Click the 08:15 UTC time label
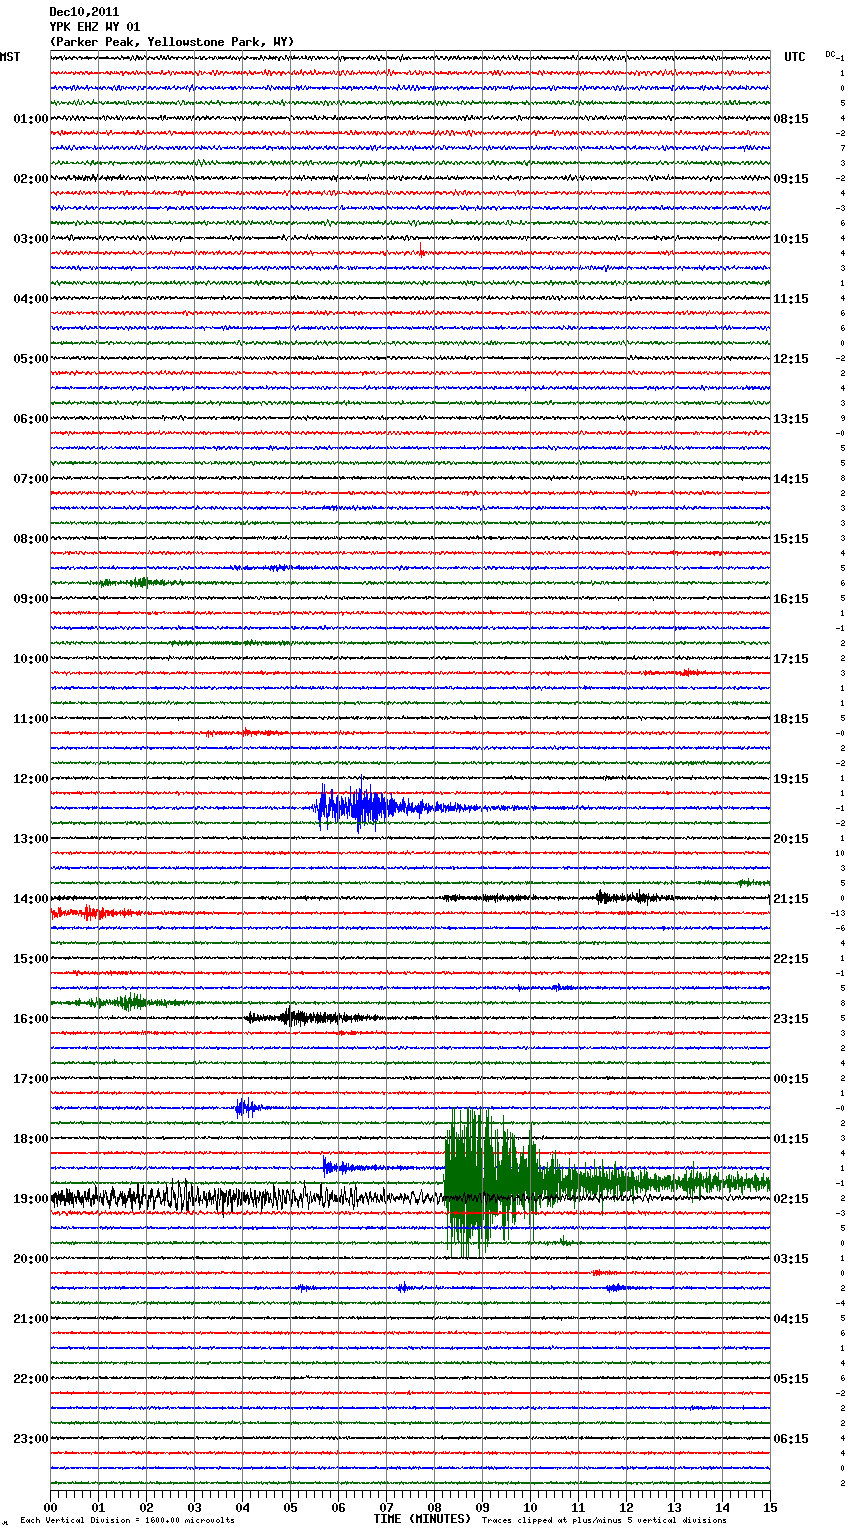 pyautogui.click(x=791, y=119)
